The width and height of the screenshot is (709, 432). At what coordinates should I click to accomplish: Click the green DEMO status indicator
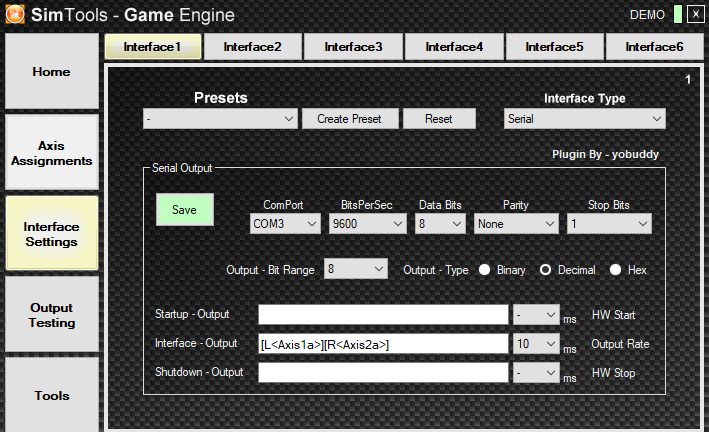677,14
